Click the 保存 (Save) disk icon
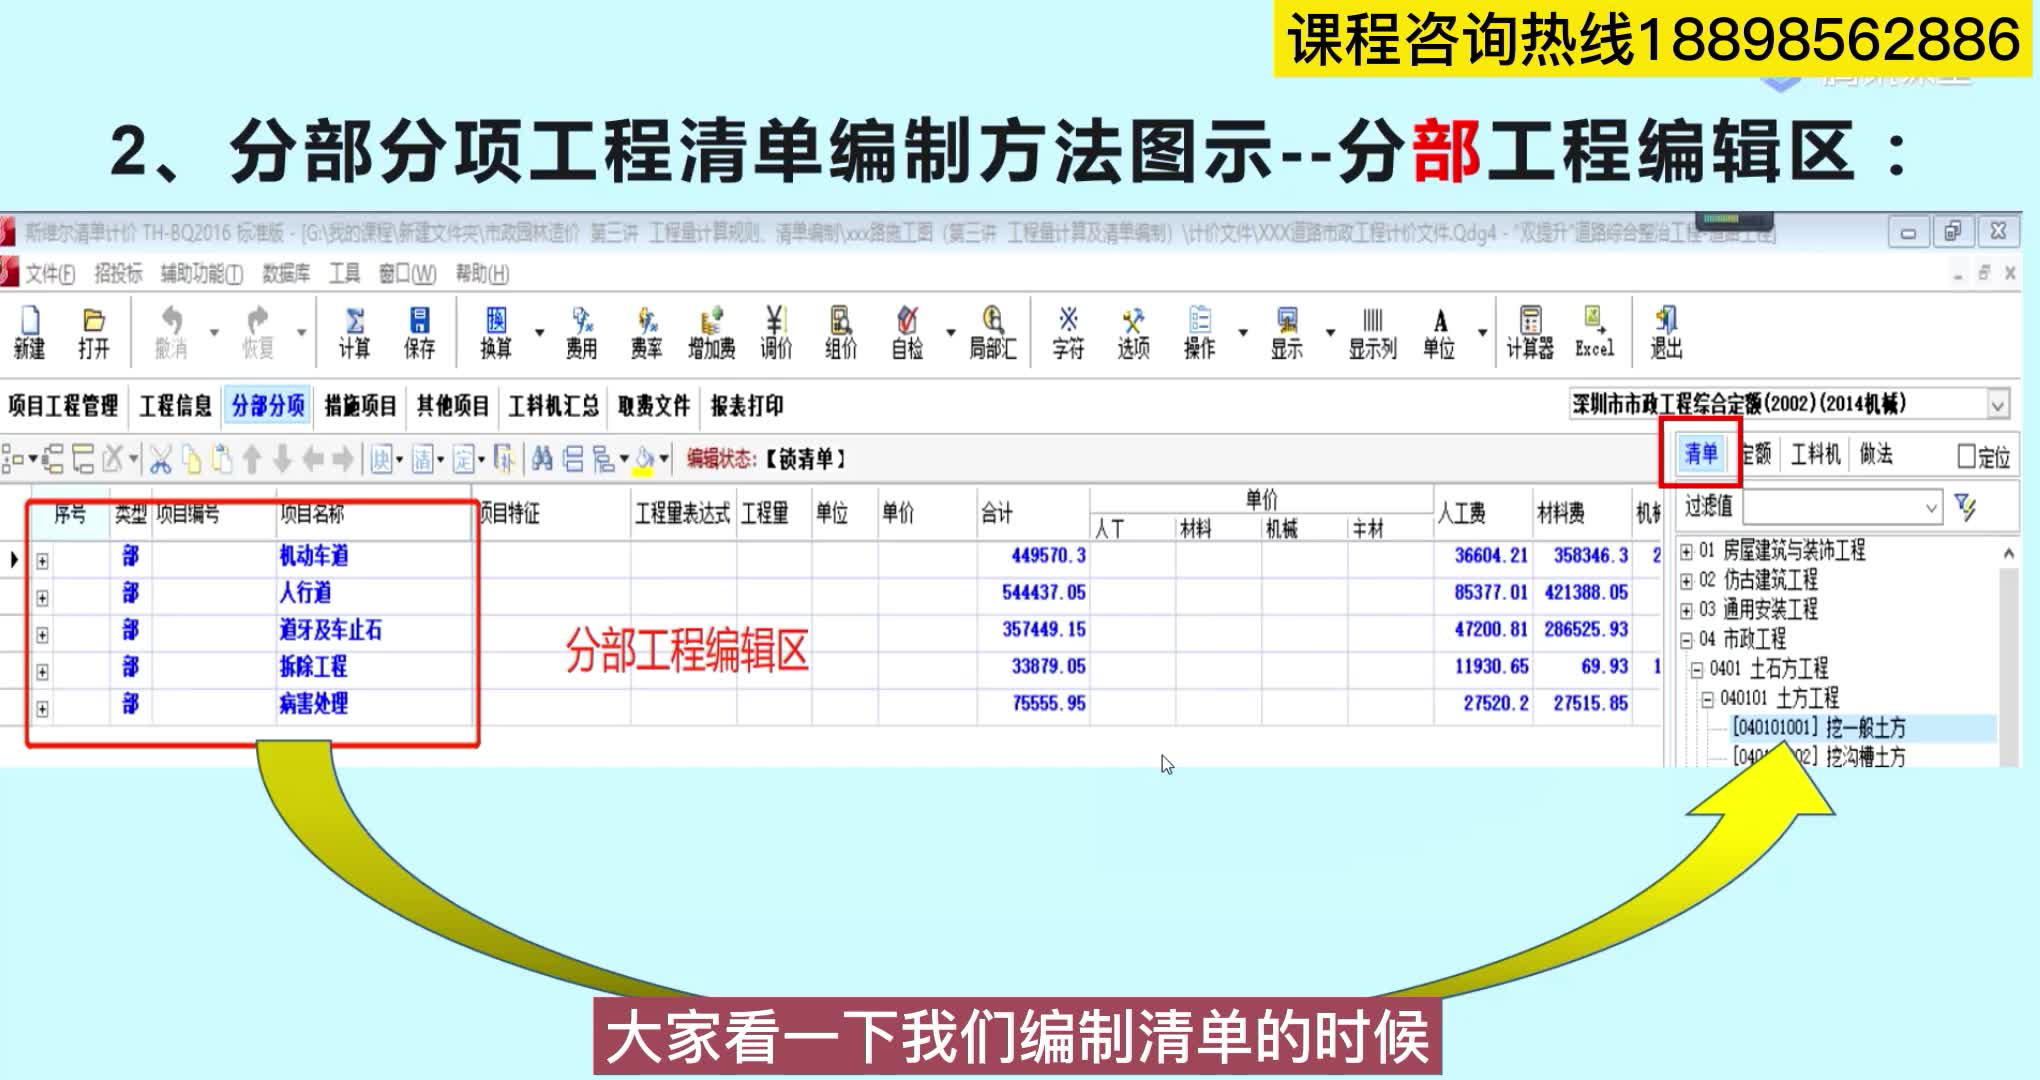 click(419, 332)
